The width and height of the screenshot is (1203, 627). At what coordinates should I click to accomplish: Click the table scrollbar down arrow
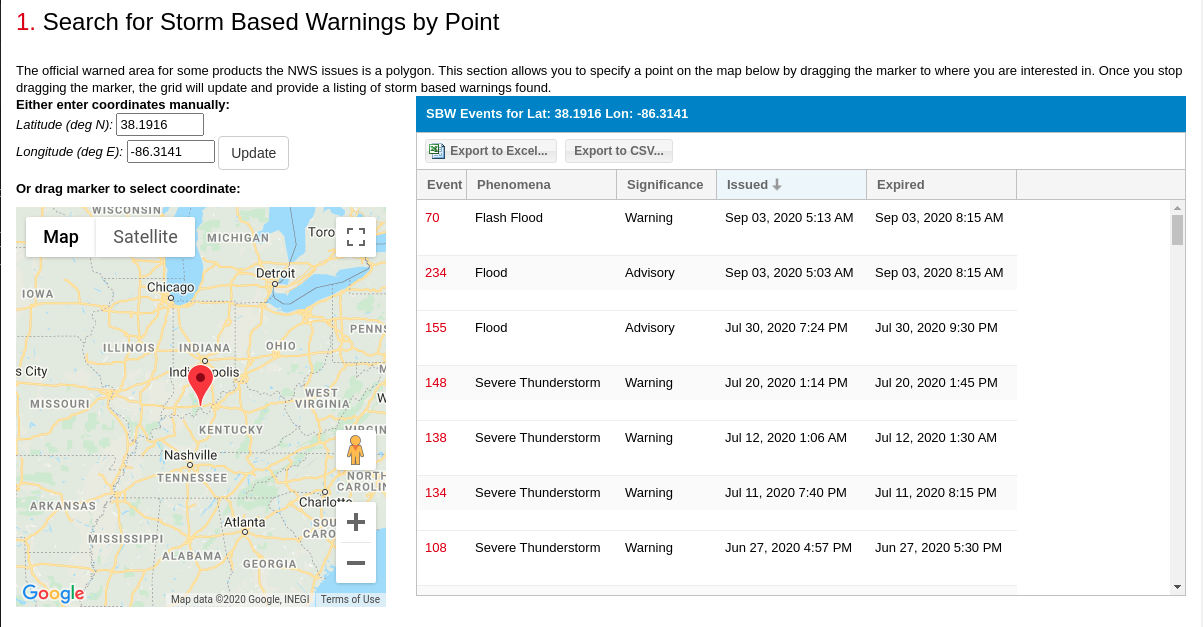[x=1177, y=587]
